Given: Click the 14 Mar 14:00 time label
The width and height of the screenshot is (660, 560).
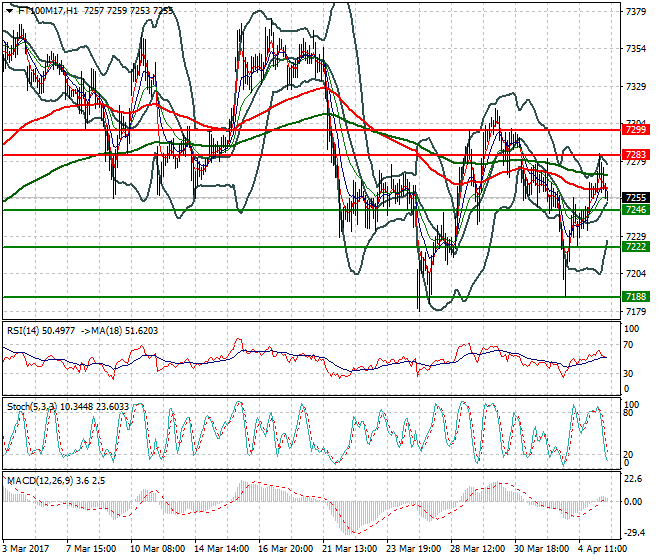Looking at the screenshot, I should pyautogui.click(x=221, y=549).
